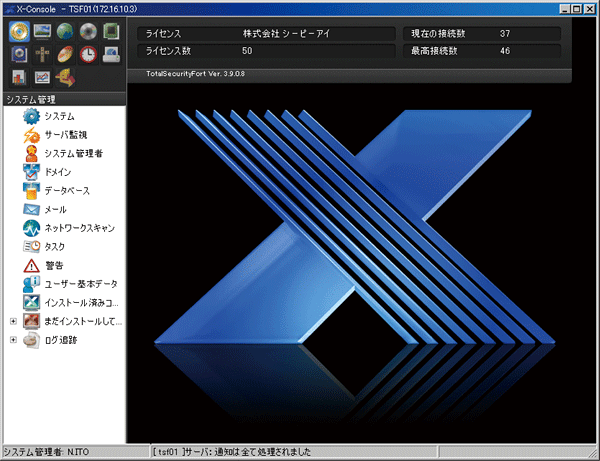Click the clock list icon beside タスク

tap(31, 246)
